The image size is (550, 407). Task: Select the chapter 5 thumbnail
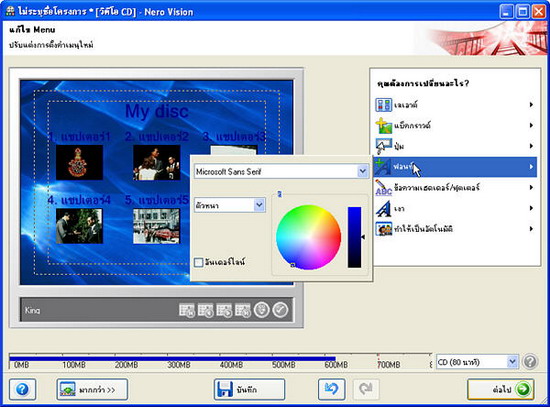156,226
